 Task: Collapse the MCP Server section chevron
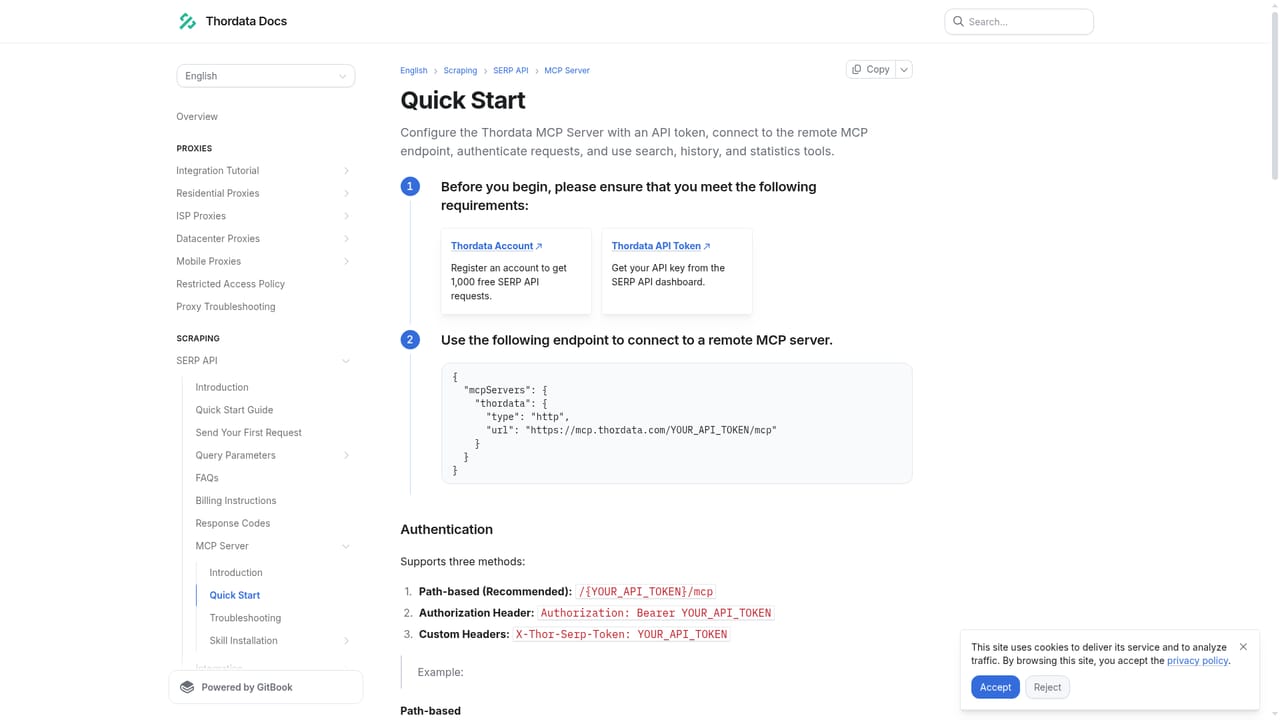tap(346, 546)
